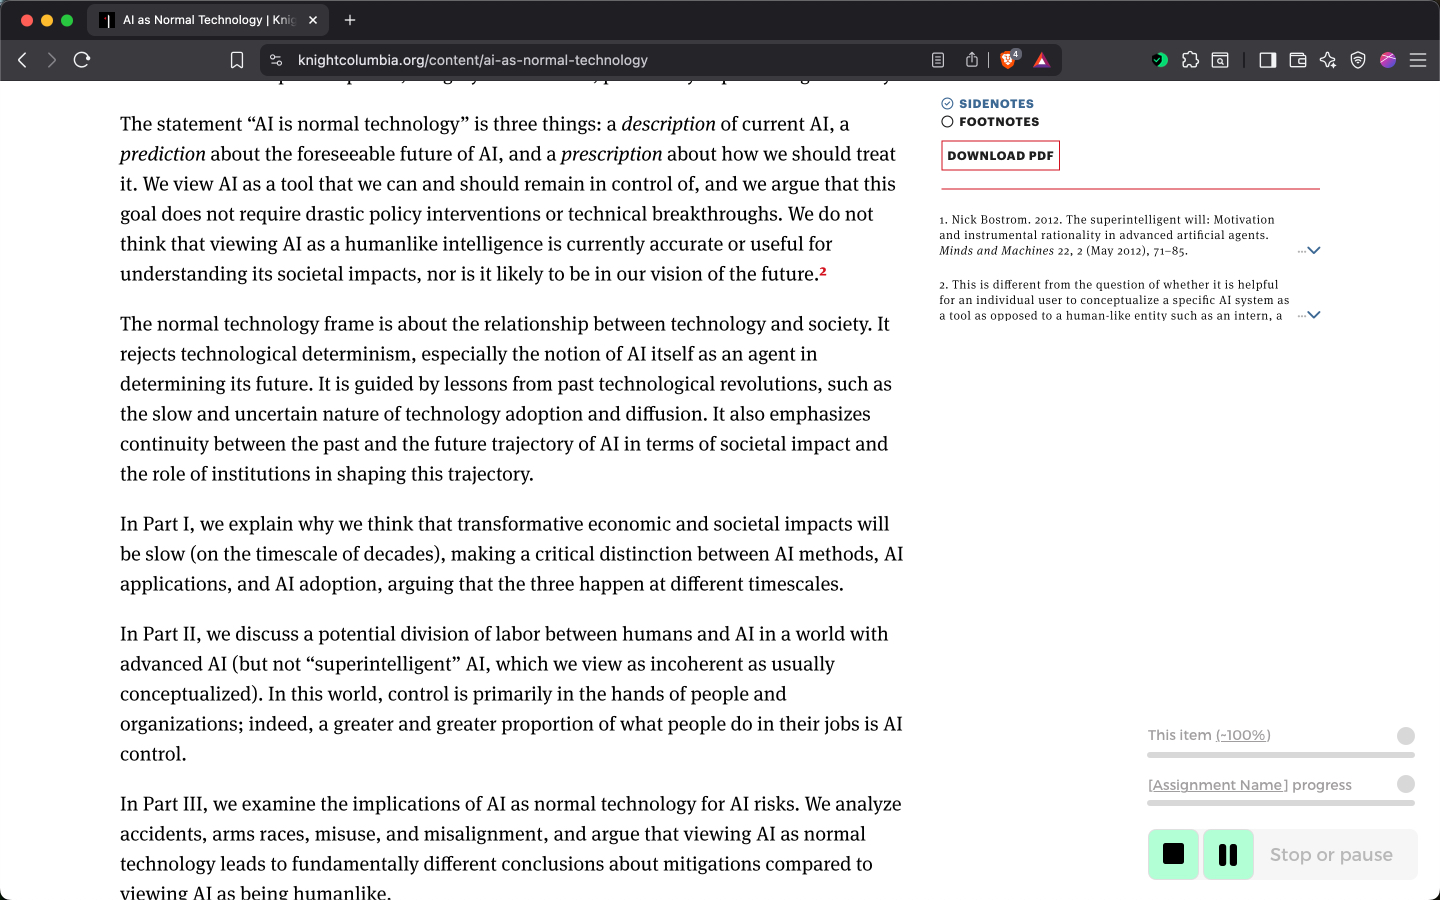Expand sidenote 2 with the chevron
This screenshot has width=1440, height=900.
coord(1313,315)
